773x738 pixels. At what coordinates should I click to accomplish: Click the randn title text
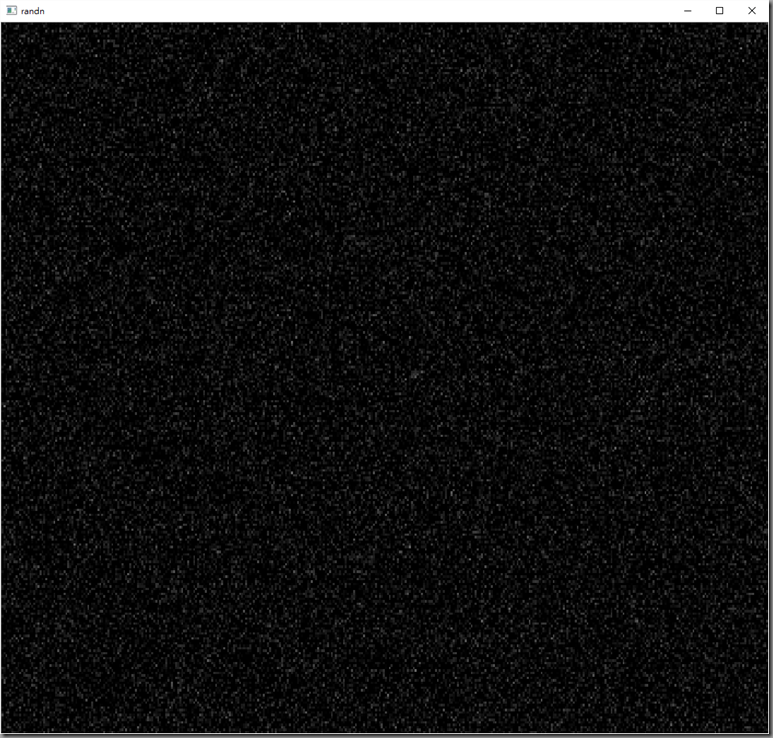33,11
